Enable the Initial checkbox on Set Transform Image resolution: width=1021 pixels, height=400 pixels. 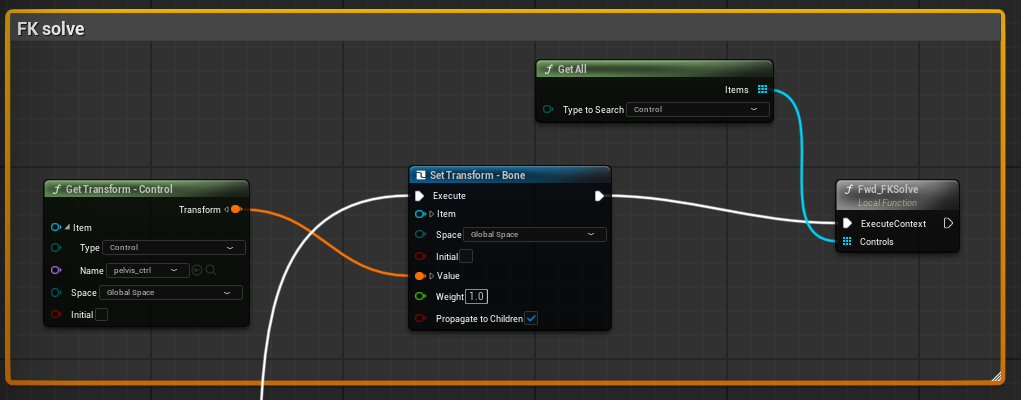coord(466,256)
